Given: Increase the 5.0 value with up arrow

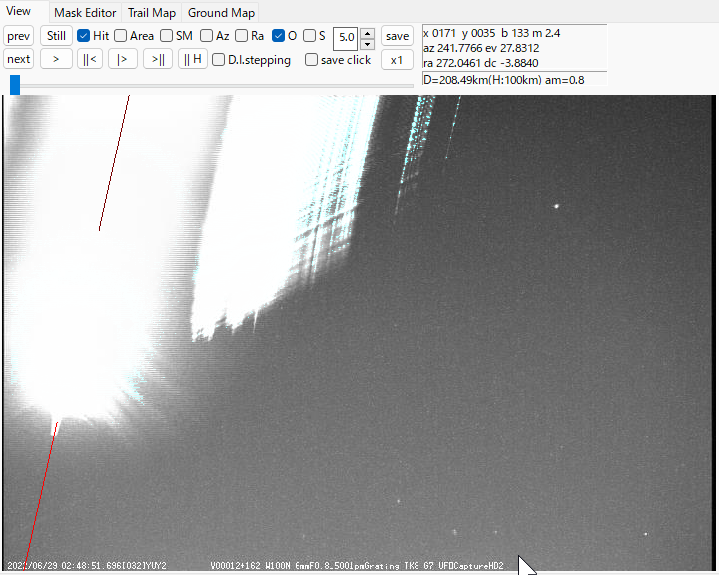Looking at the screenshot, I should click(x=367, y=31).
